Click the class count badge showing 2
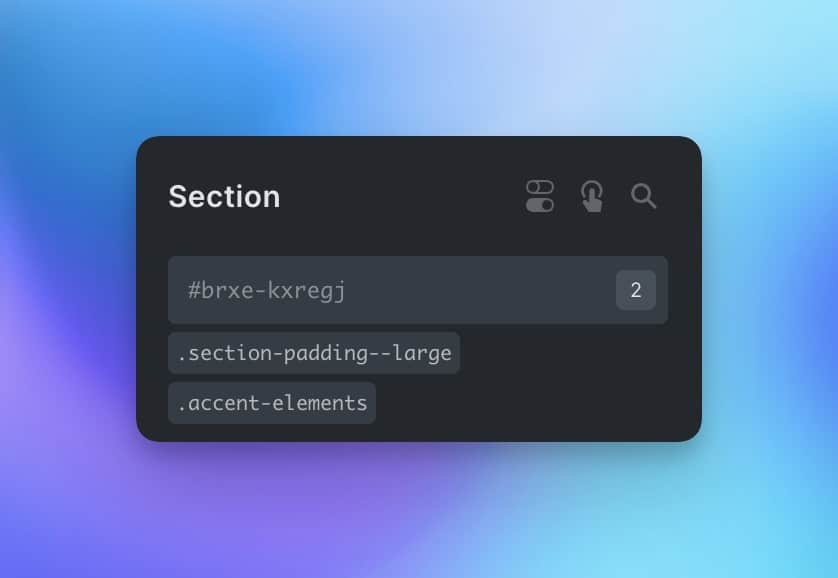 (x=635, y=290)
